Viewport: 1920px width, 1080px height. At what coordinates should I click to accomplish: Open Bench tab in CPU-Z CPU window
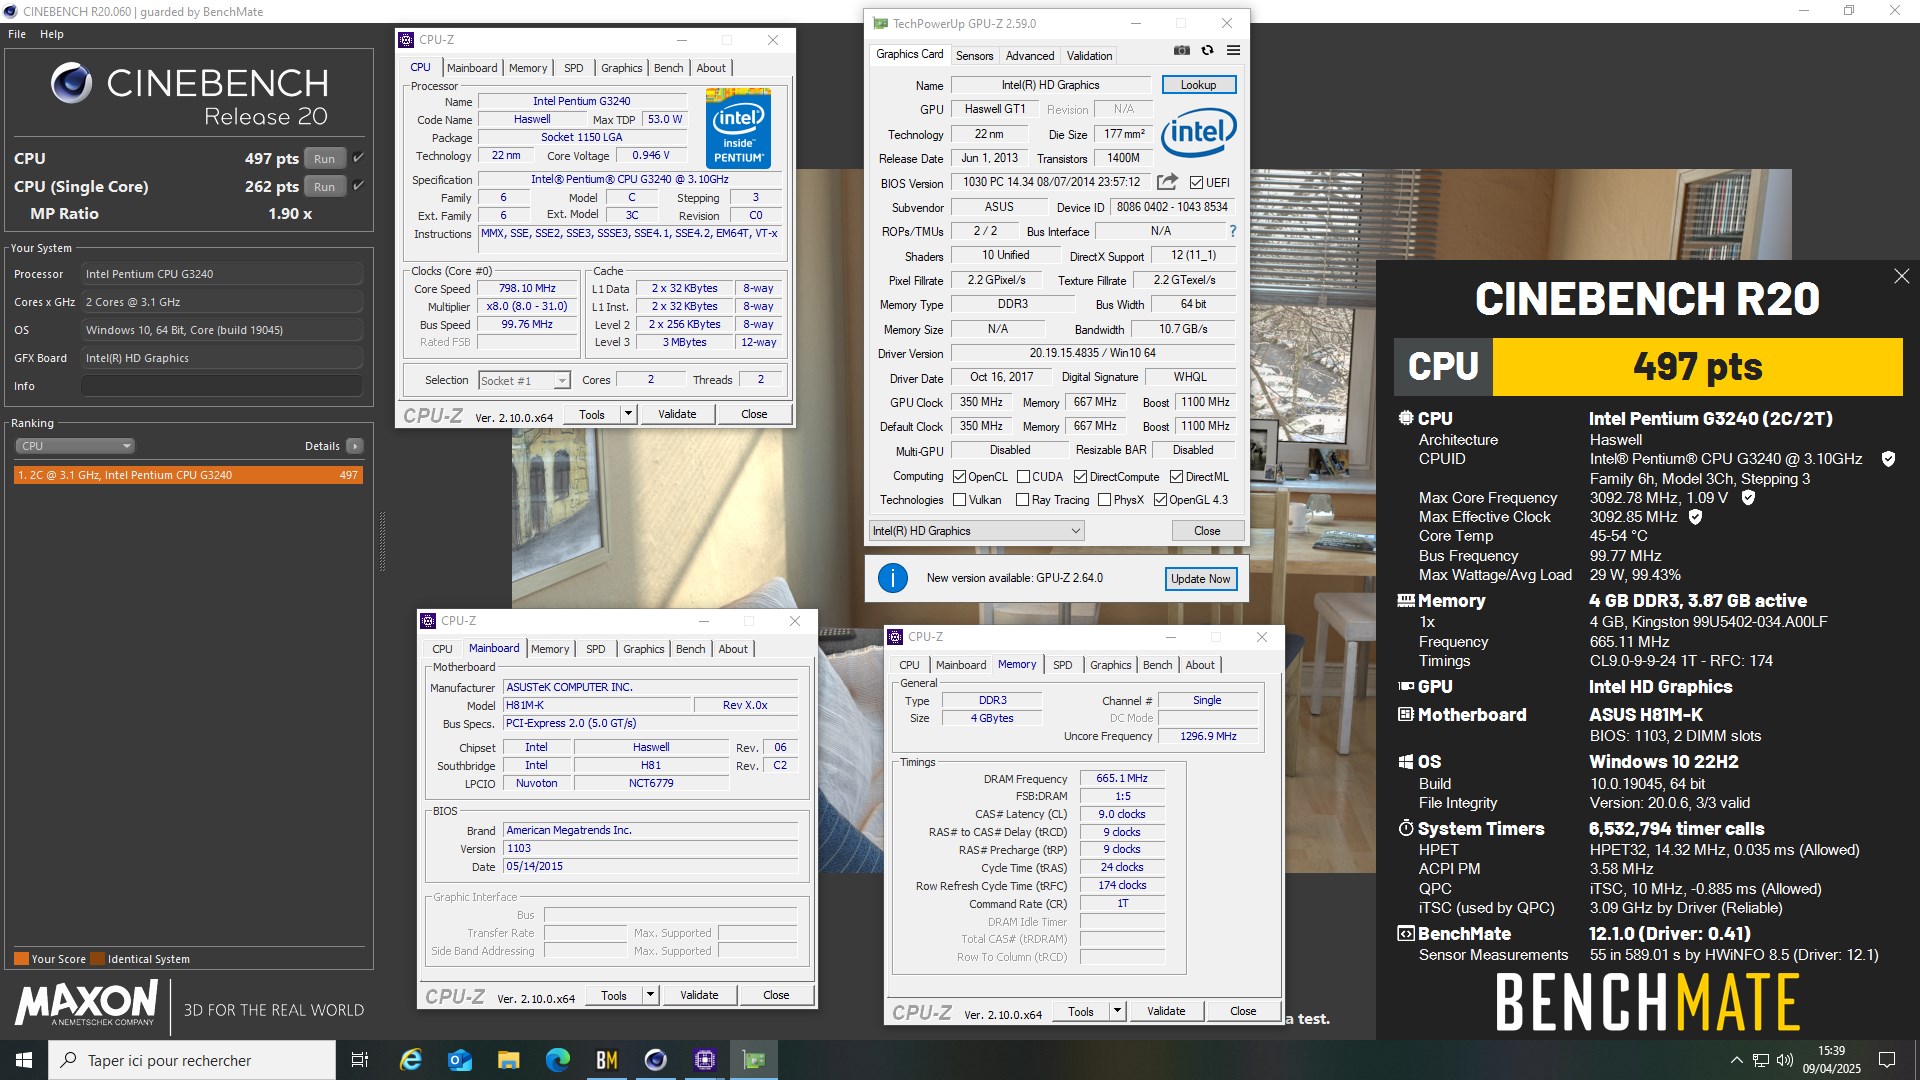[668, 68]
